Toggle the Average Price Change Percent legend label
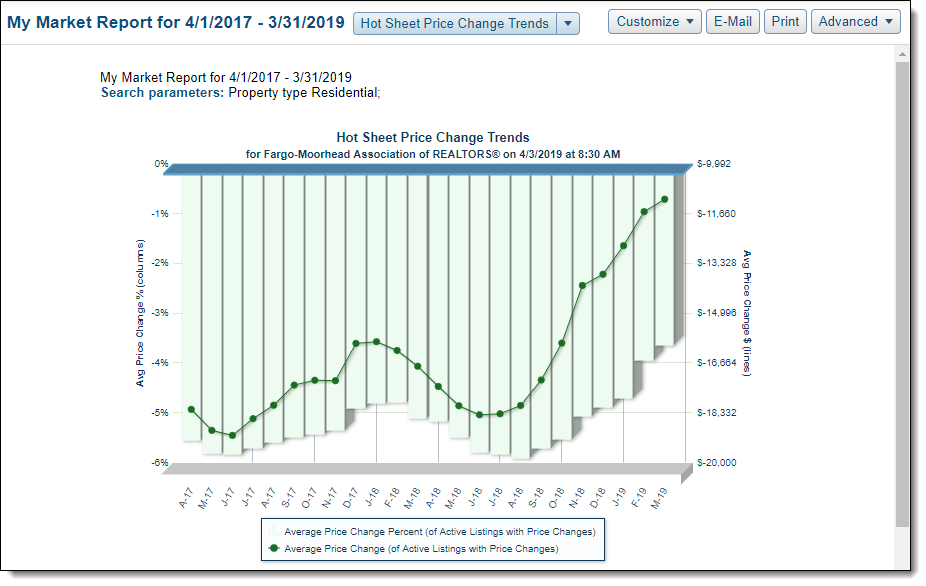Image resolution: width=926 pixels, height=586 pixels. (440, 532)
